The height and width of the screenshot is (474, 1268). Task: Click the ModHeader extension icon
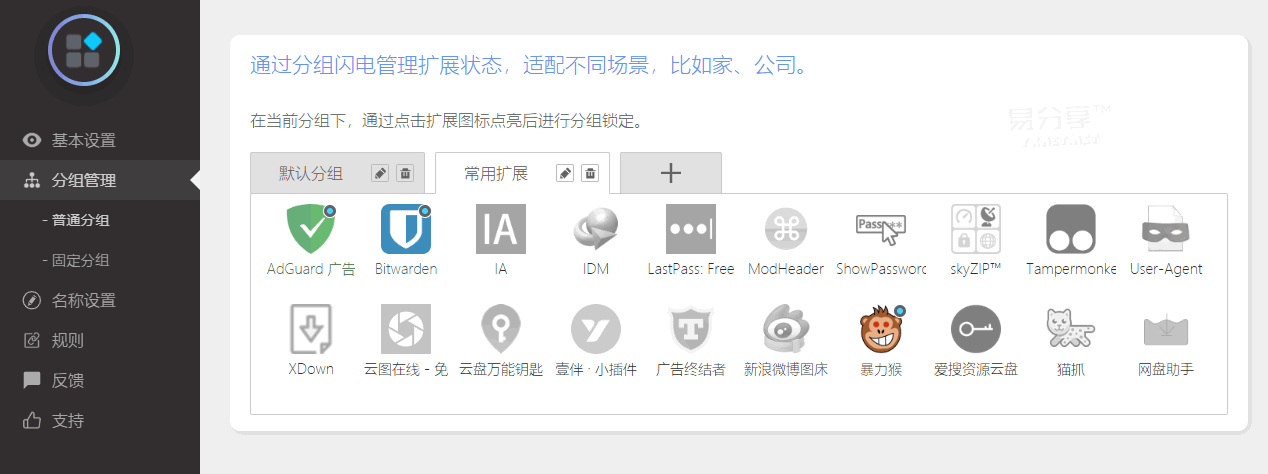786,229
